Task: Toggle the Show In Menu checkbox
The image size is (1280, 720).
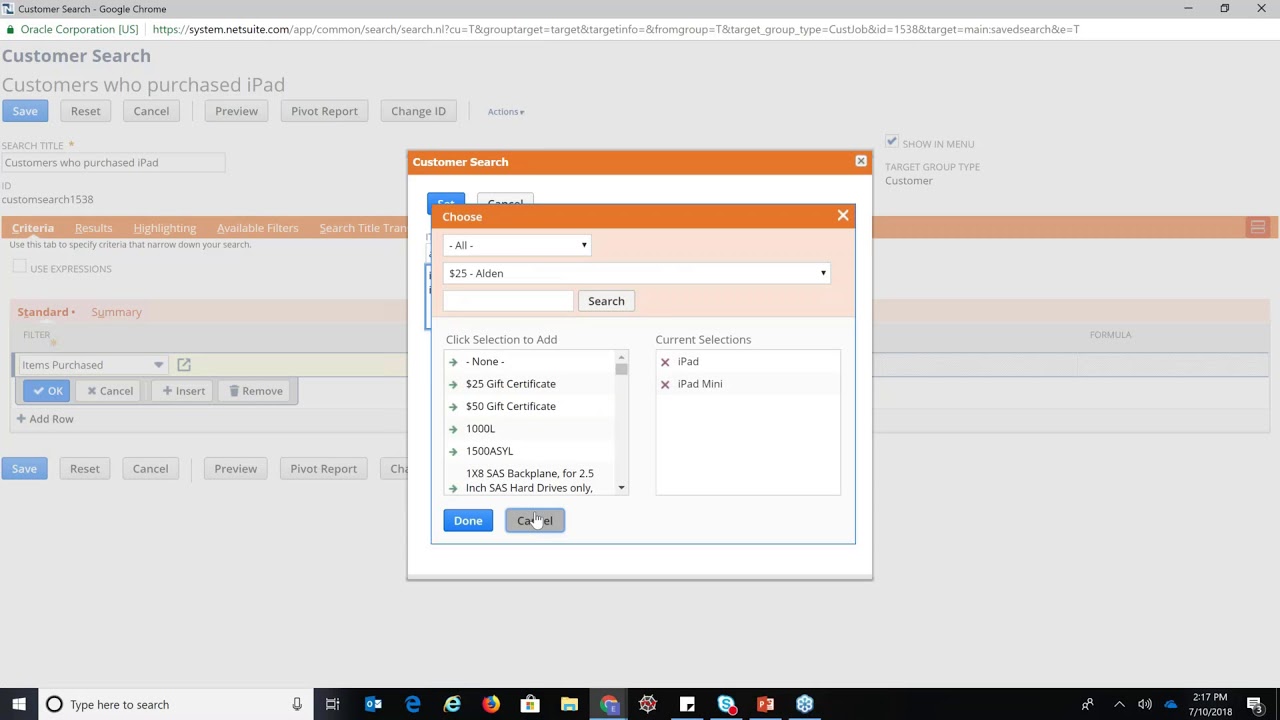Action: (x=891, y=143)
